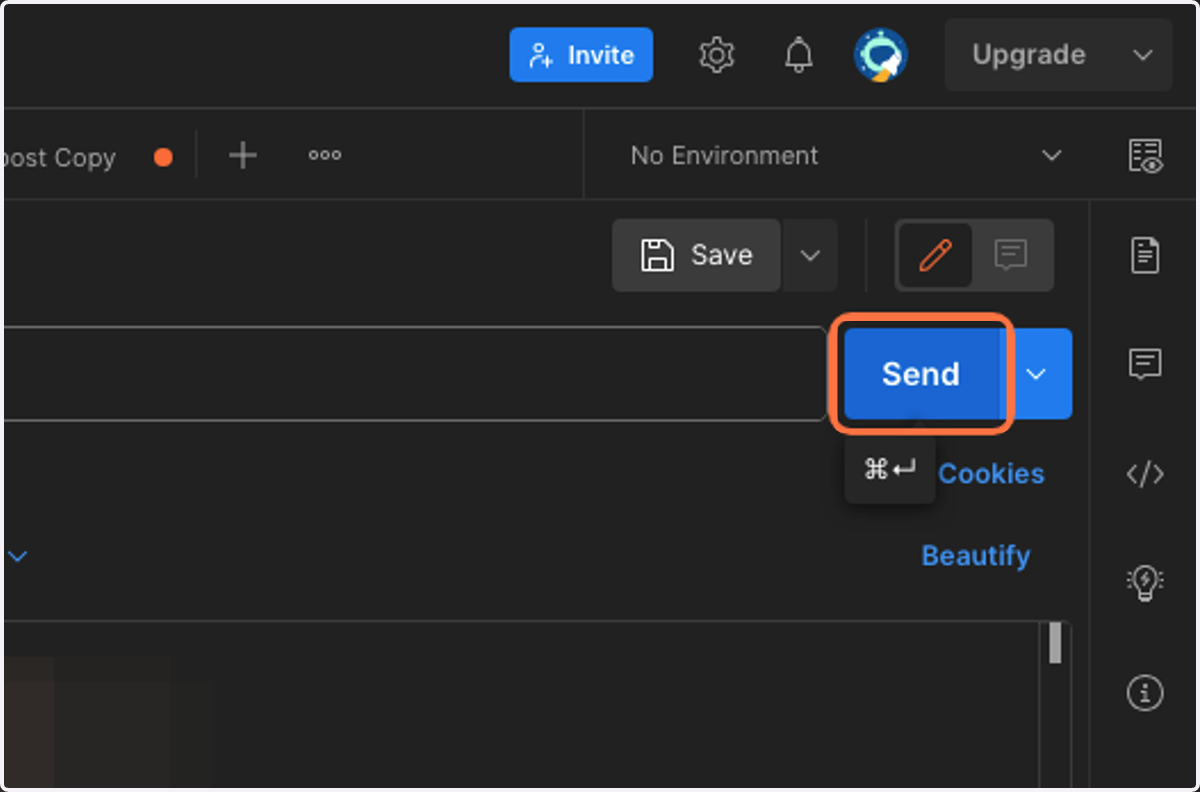1200x792 pixels.
Task: Open the Cookies link
Action: pos(991,474)
